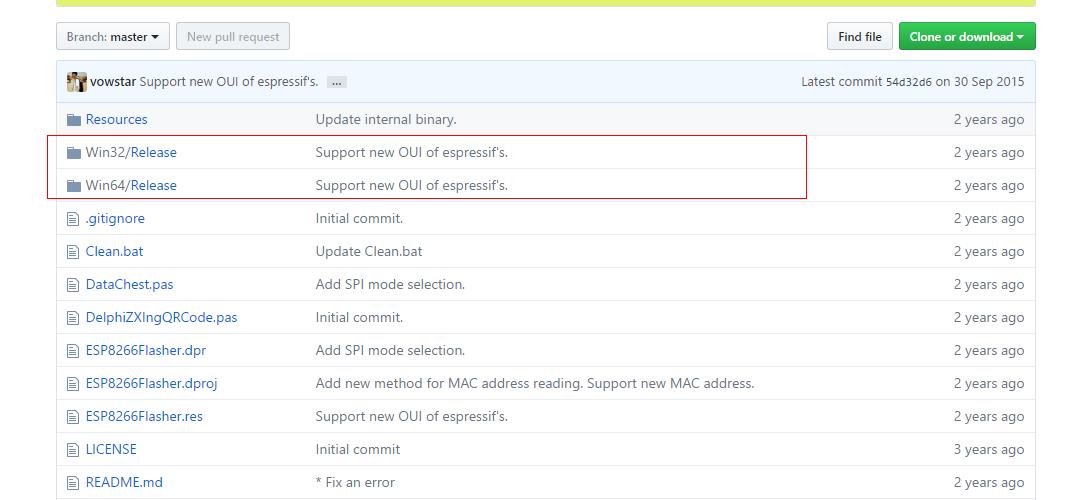Screen dimensions: 1091x500
Task: Open the ESP8266Flasher.res file
Action: 144,417
